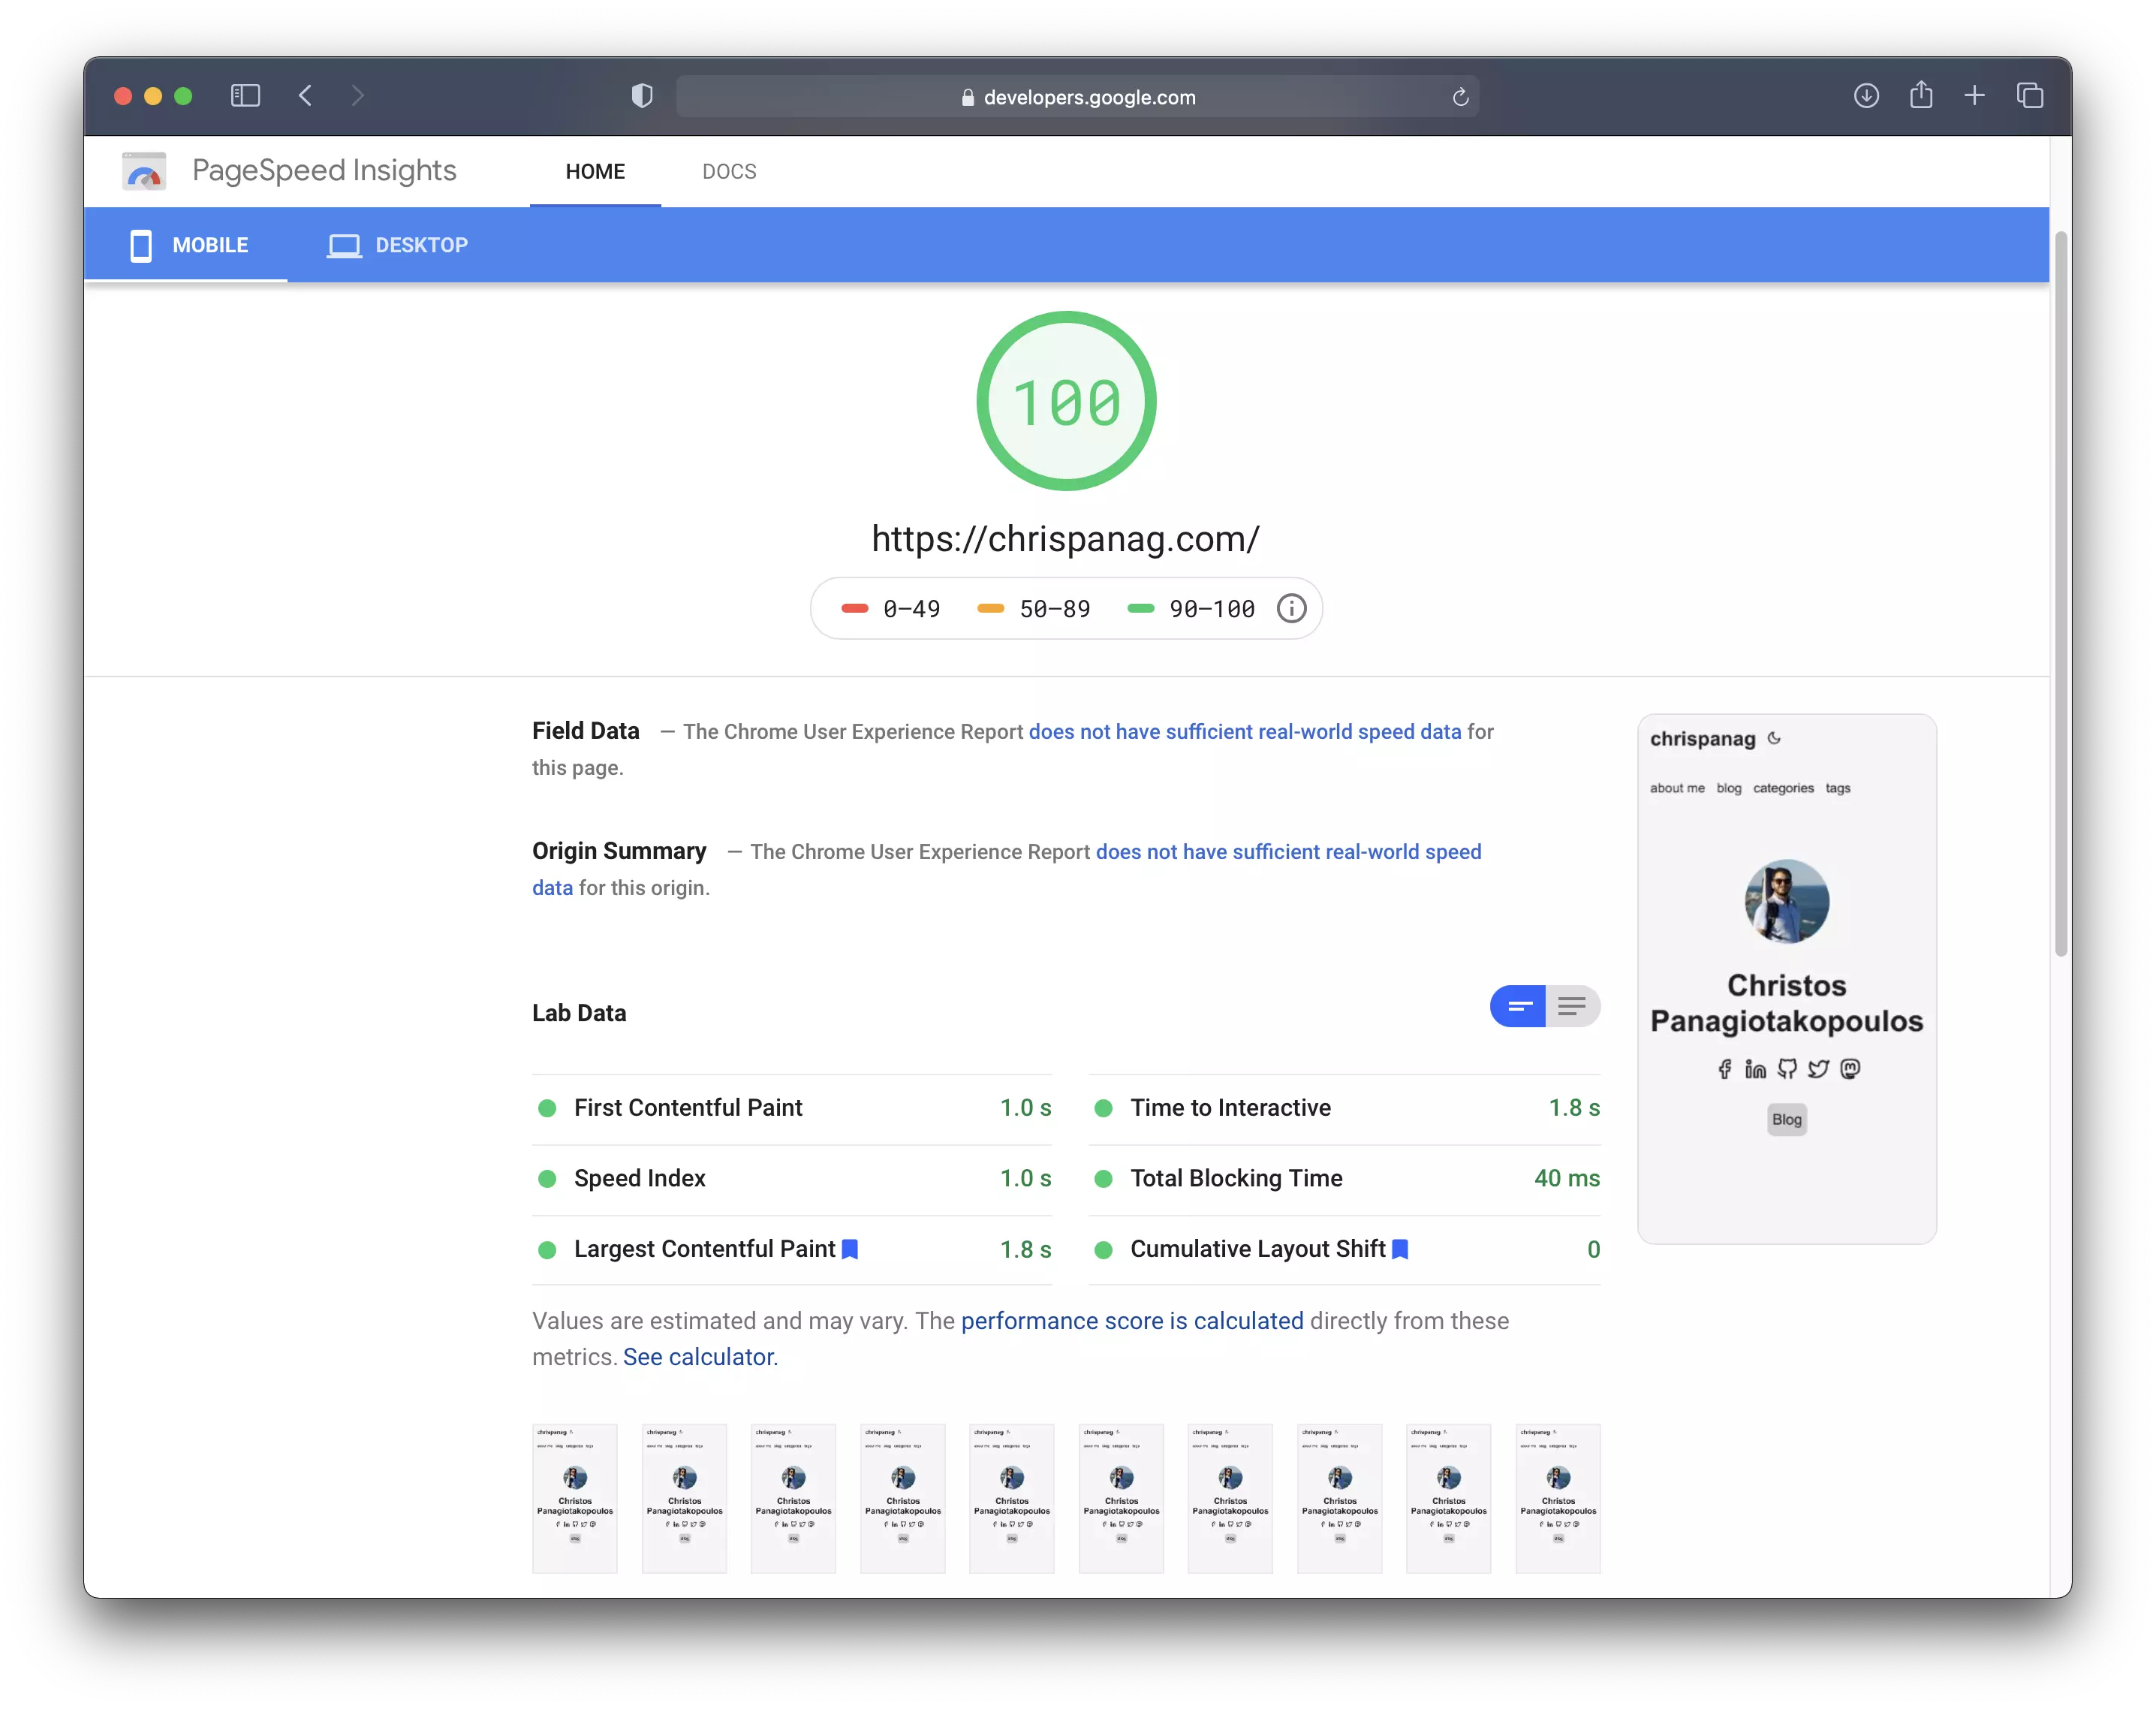
Task: Switch Lab Data to list view
Action: coord(1573,1007)
